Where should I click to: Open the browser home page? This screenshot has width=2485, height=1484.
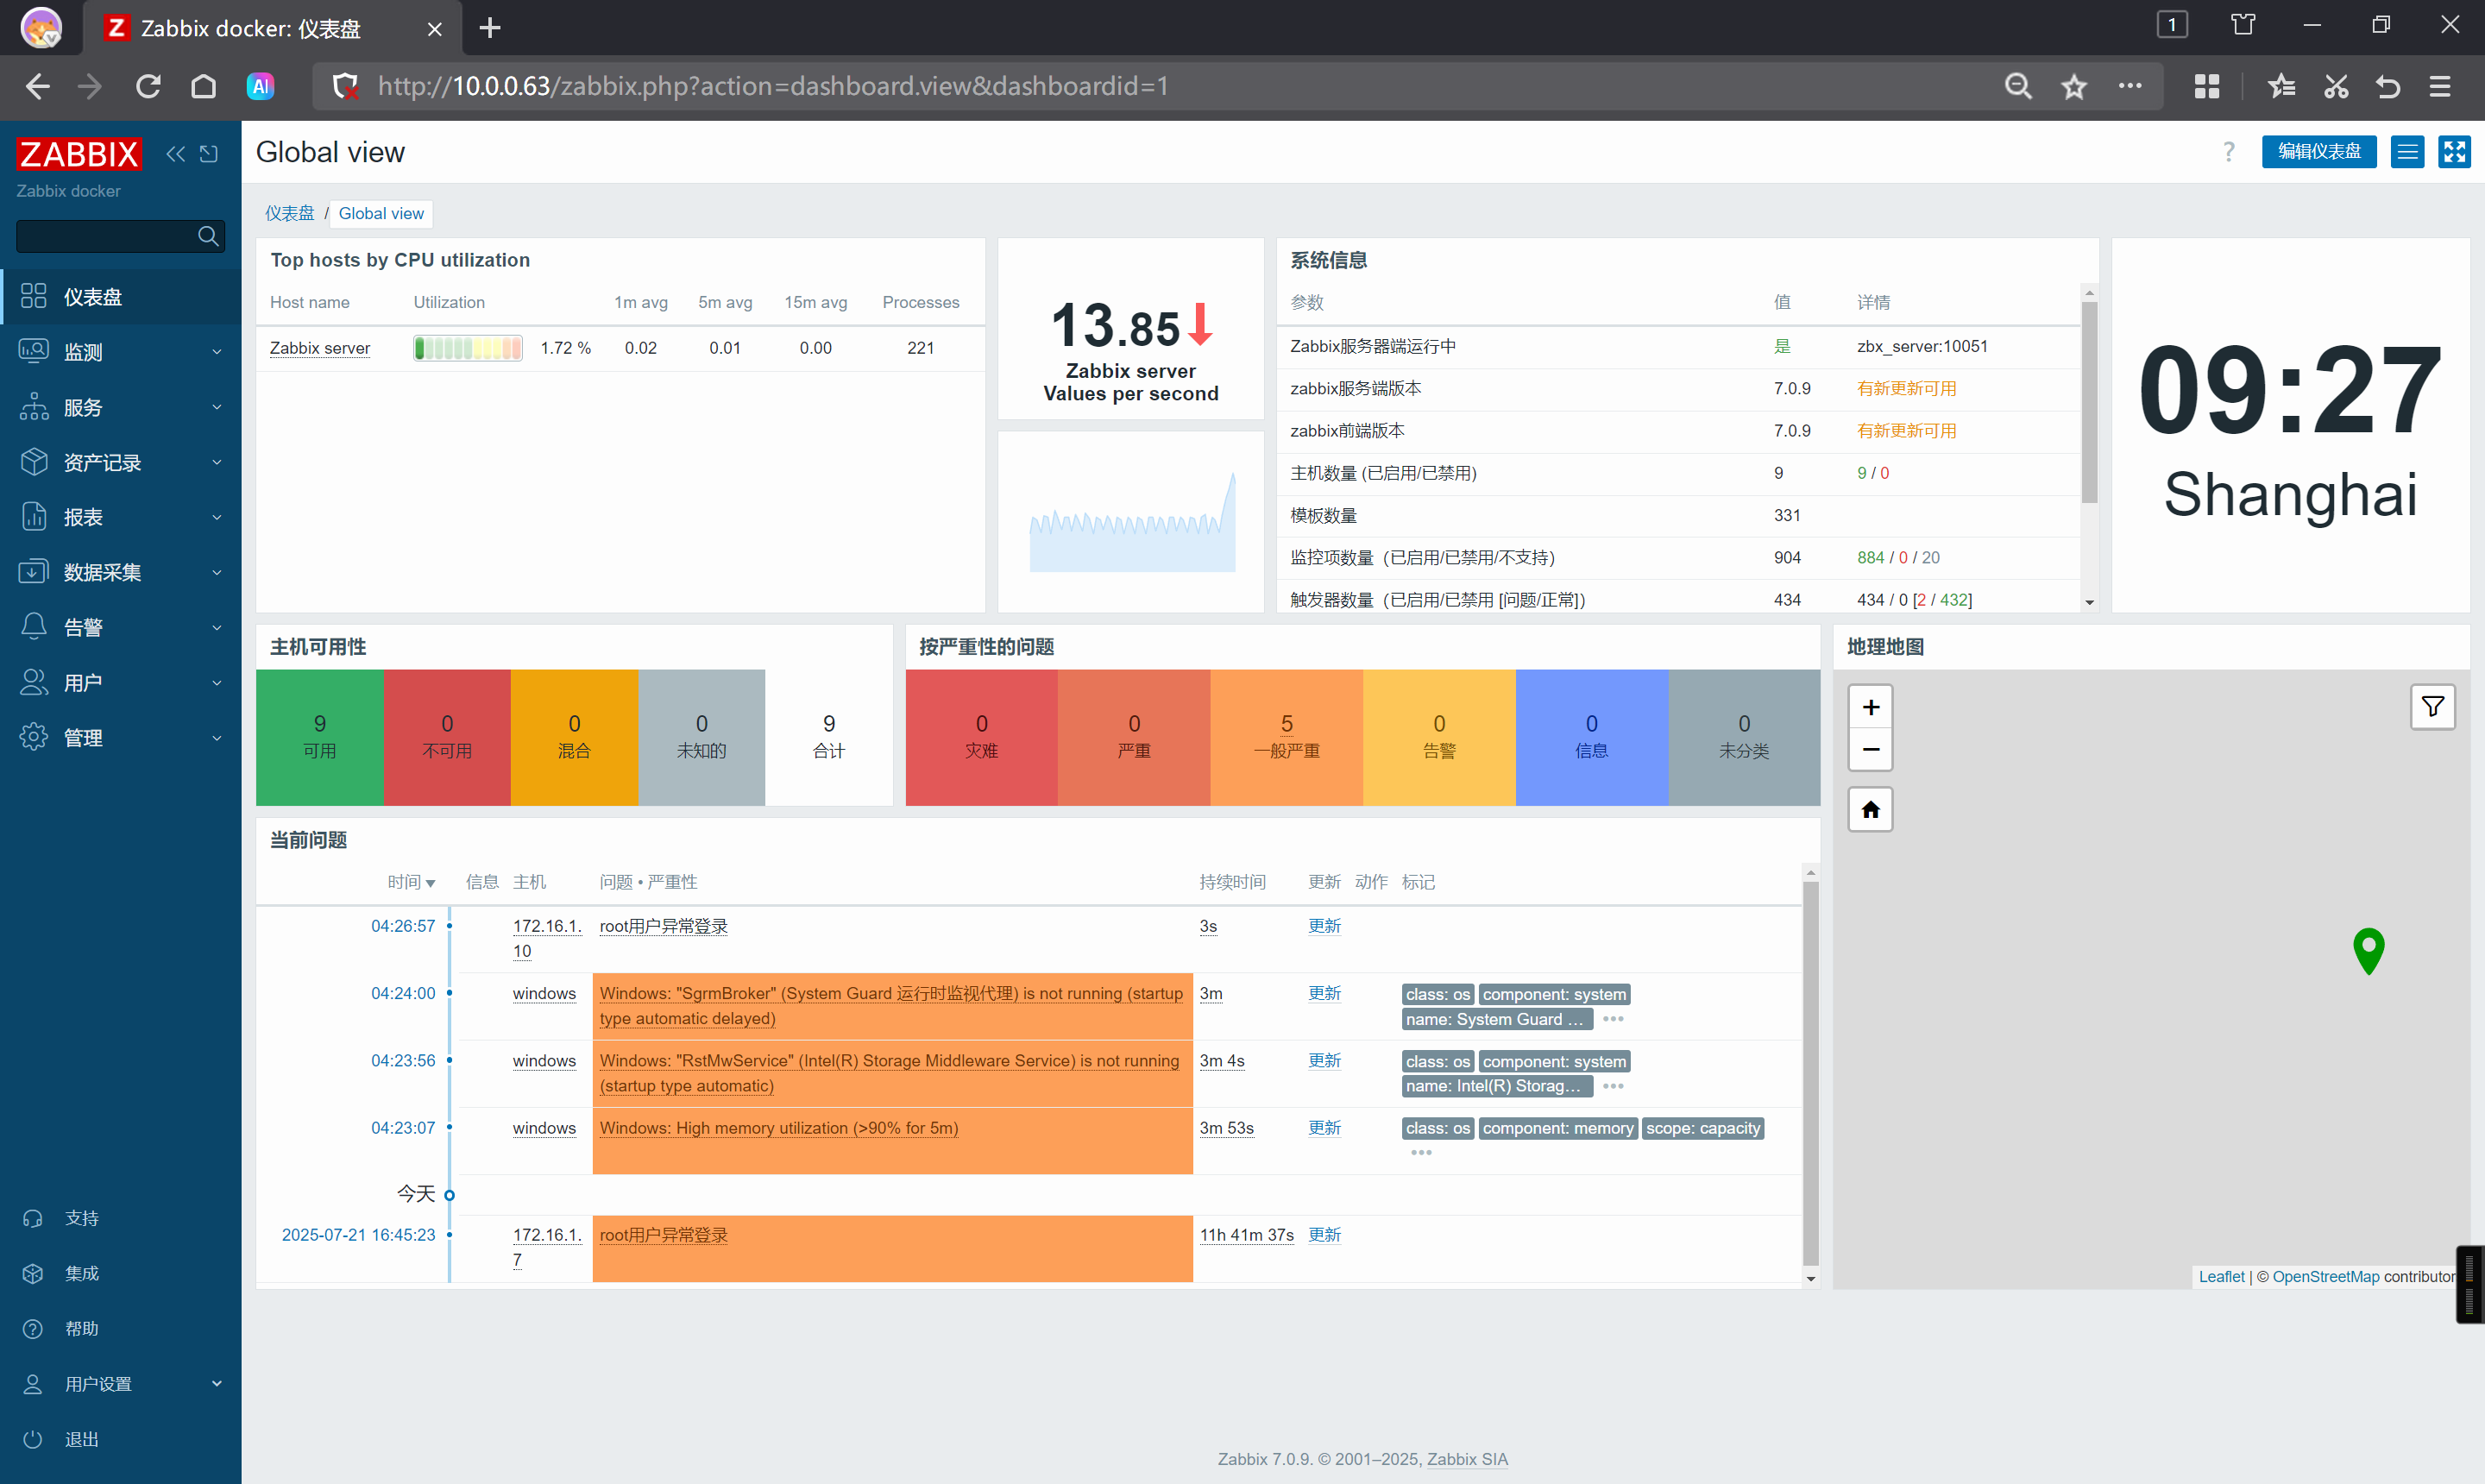(203, 87)
